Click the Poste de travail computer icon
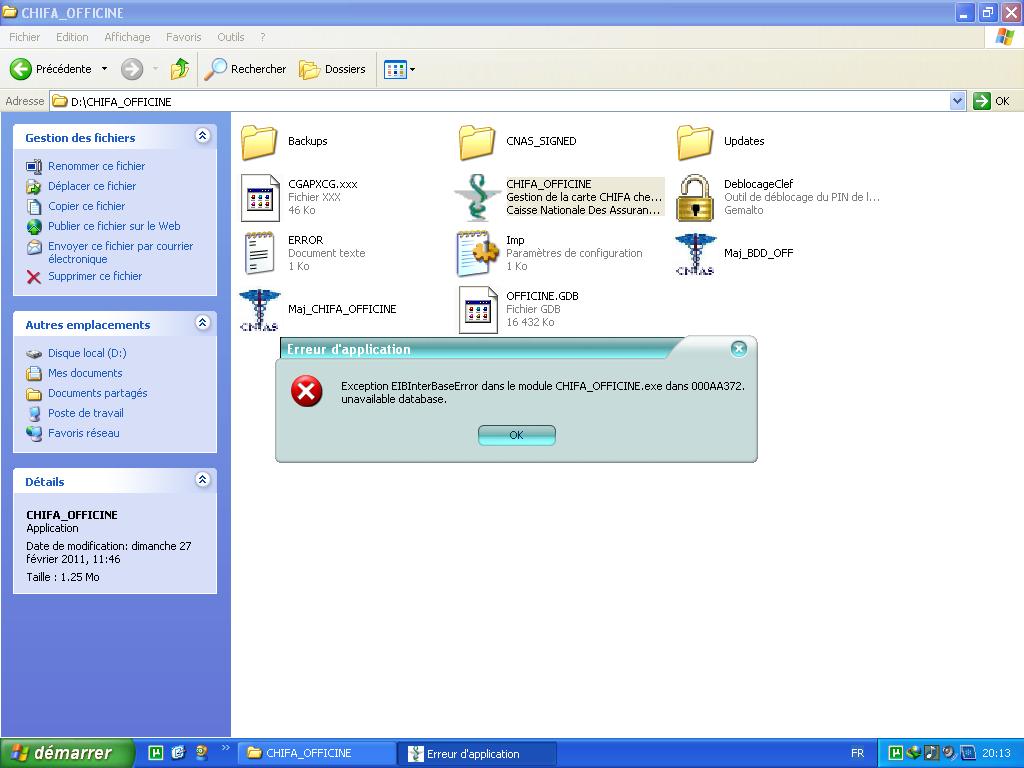This screenshot has width=1024, height=768. (x=34, y=413)
